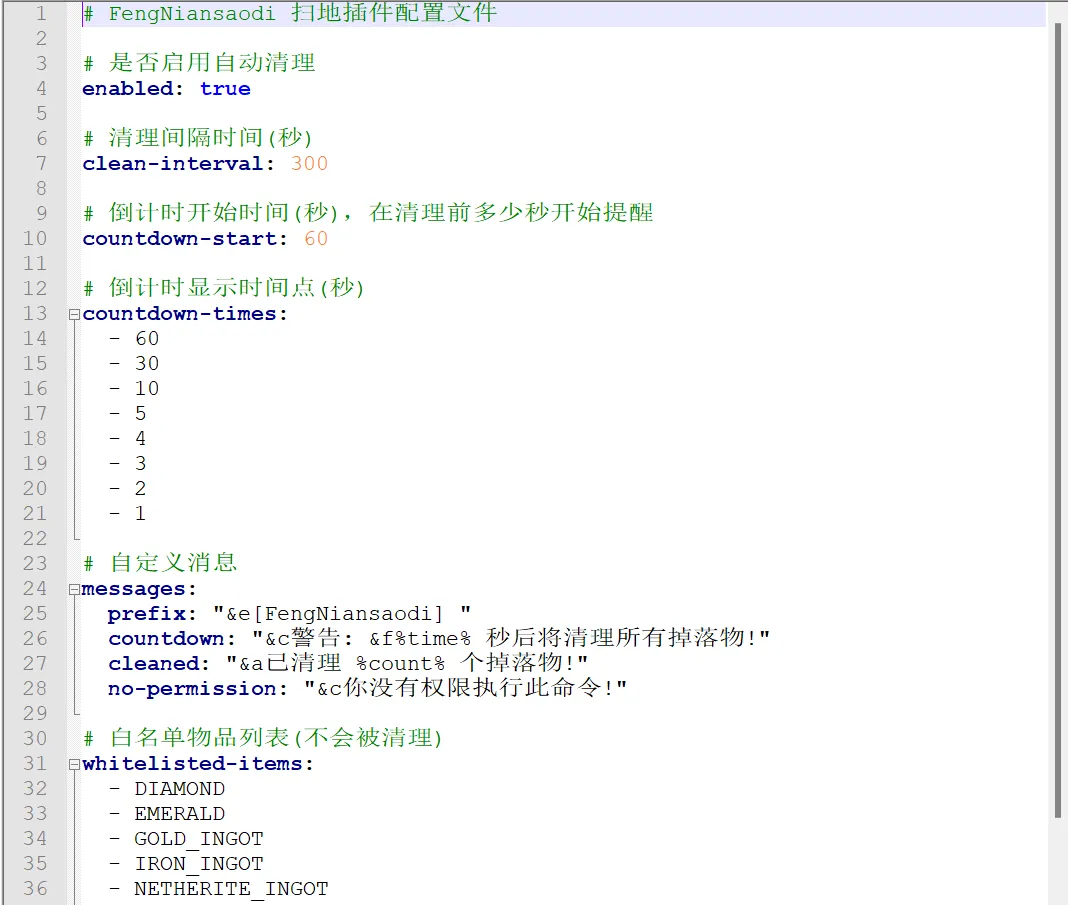Click the IRON_INGOT list entry
The height and width of the screenshot is (905, 1068).
(199, 864)
